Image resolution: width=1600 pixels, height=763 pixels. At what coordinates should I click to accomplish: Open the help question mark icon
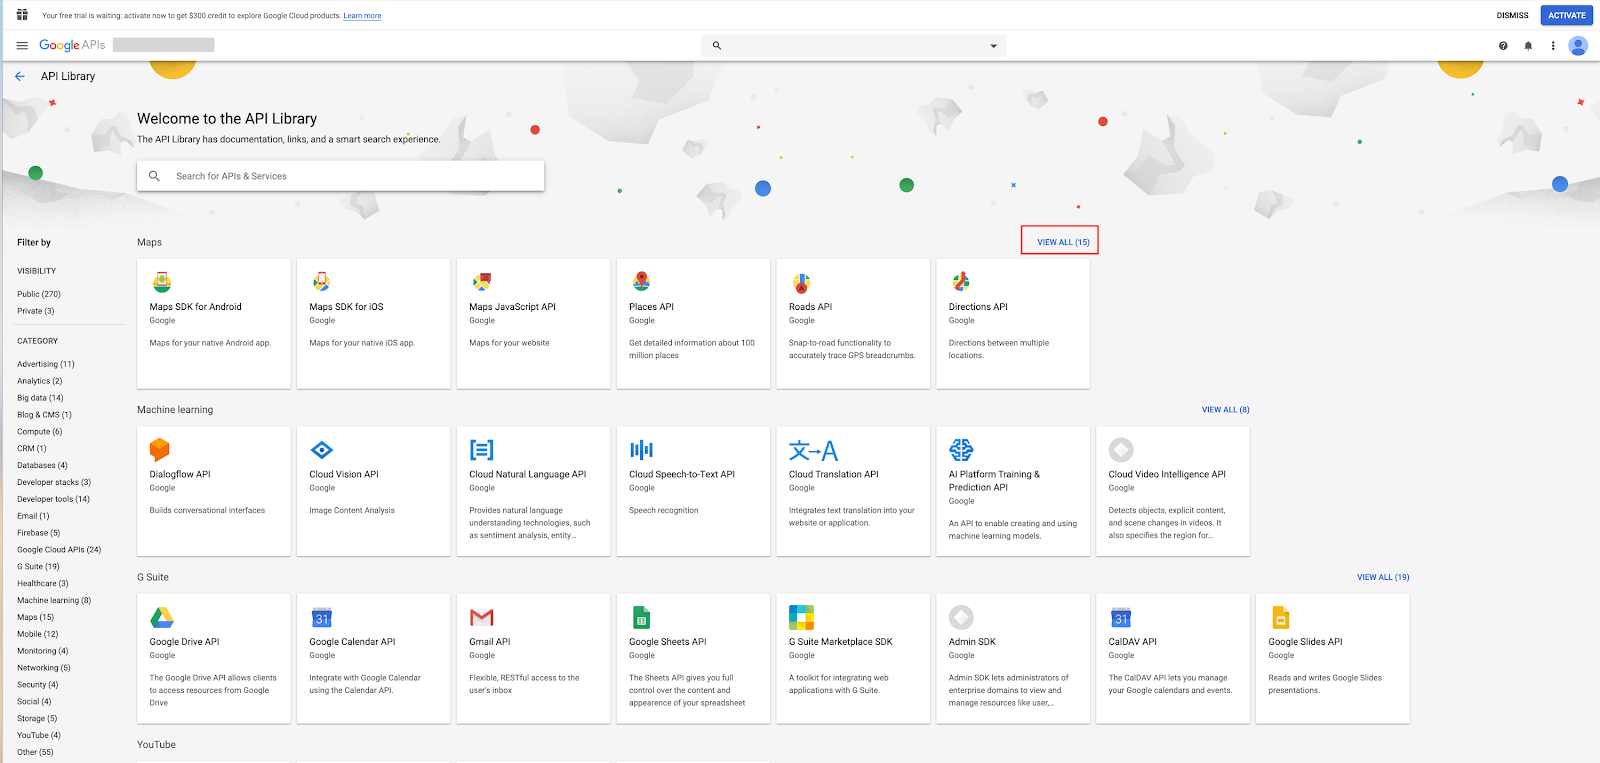tap(1503, 46)
